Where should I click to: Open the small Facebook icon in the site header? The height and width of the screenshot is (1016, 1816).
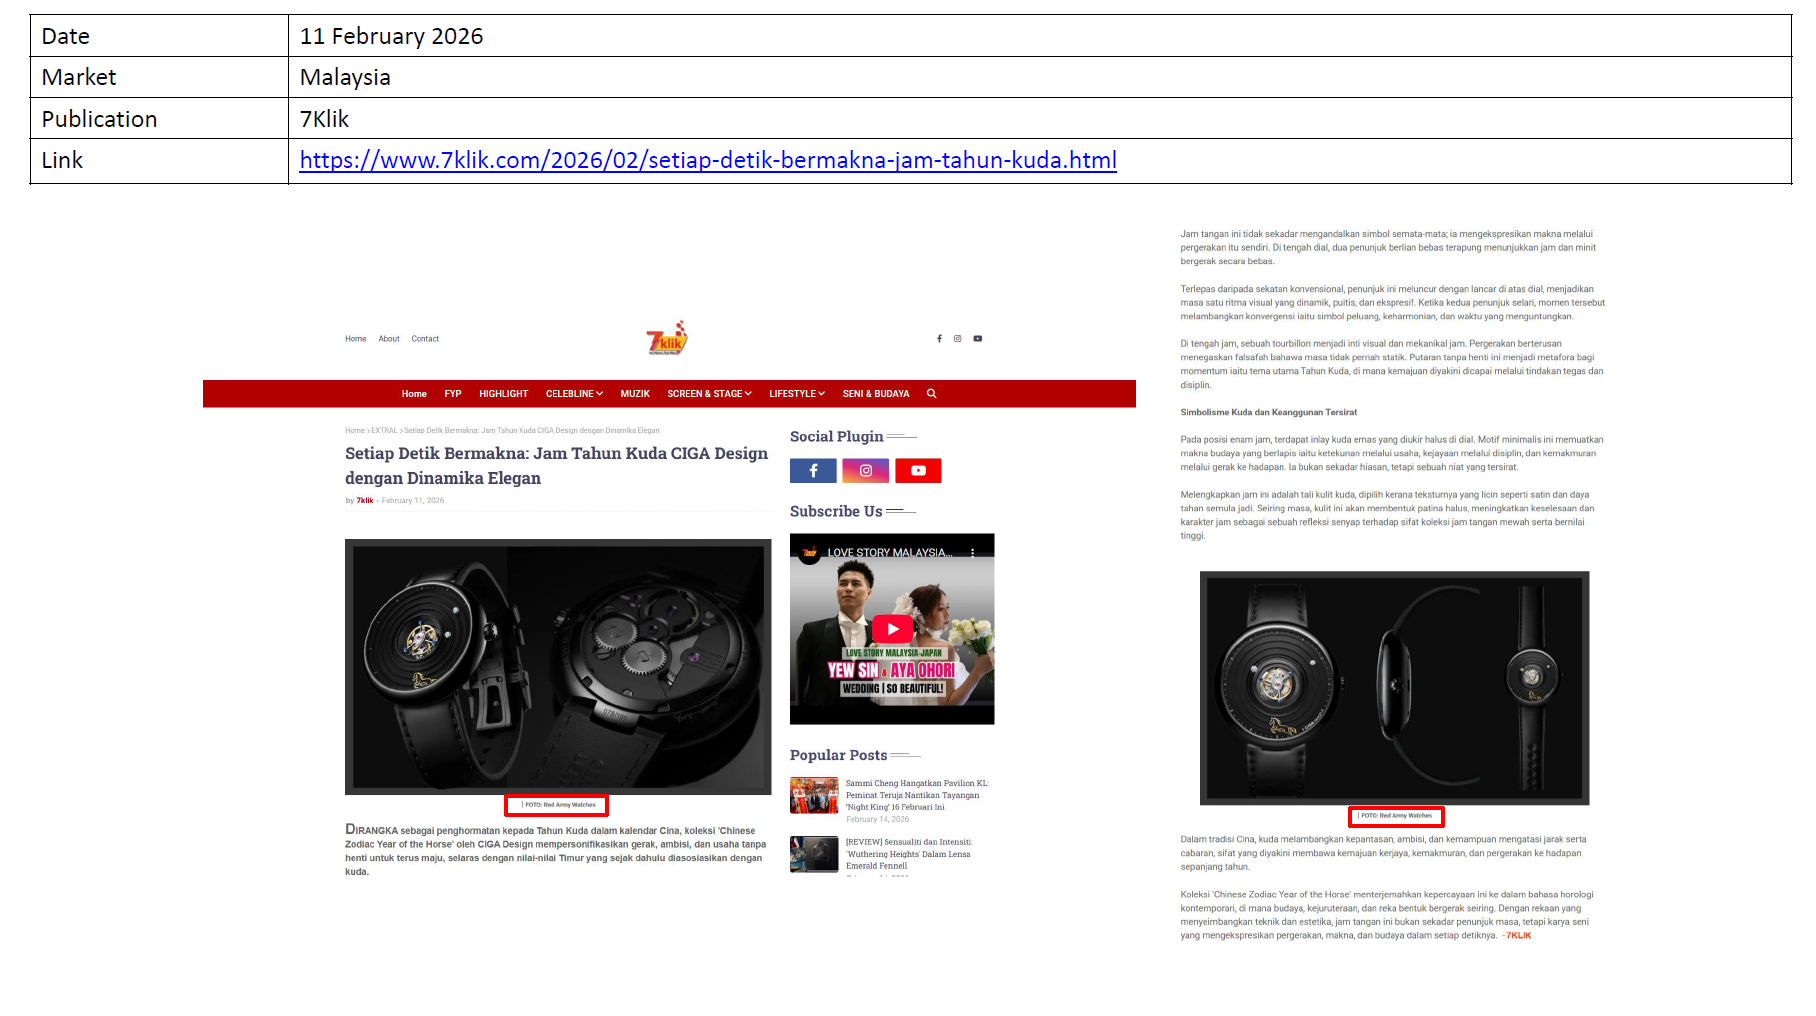point(939,339)
